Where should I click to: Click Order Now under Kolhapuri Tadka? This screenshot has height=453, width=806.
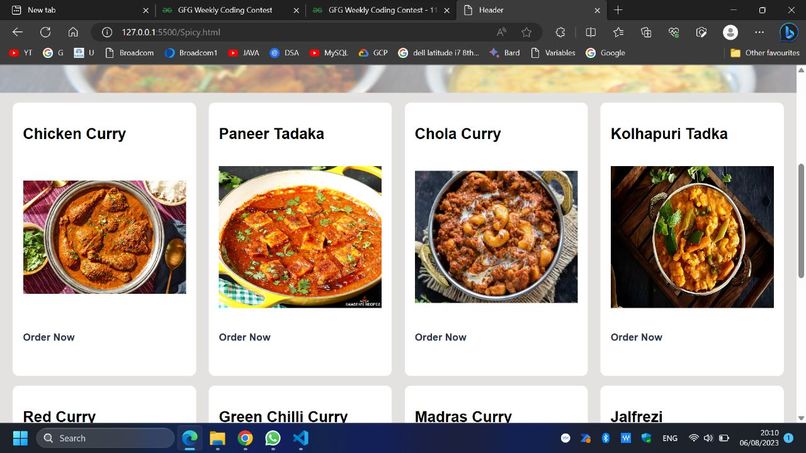point(636,337)
